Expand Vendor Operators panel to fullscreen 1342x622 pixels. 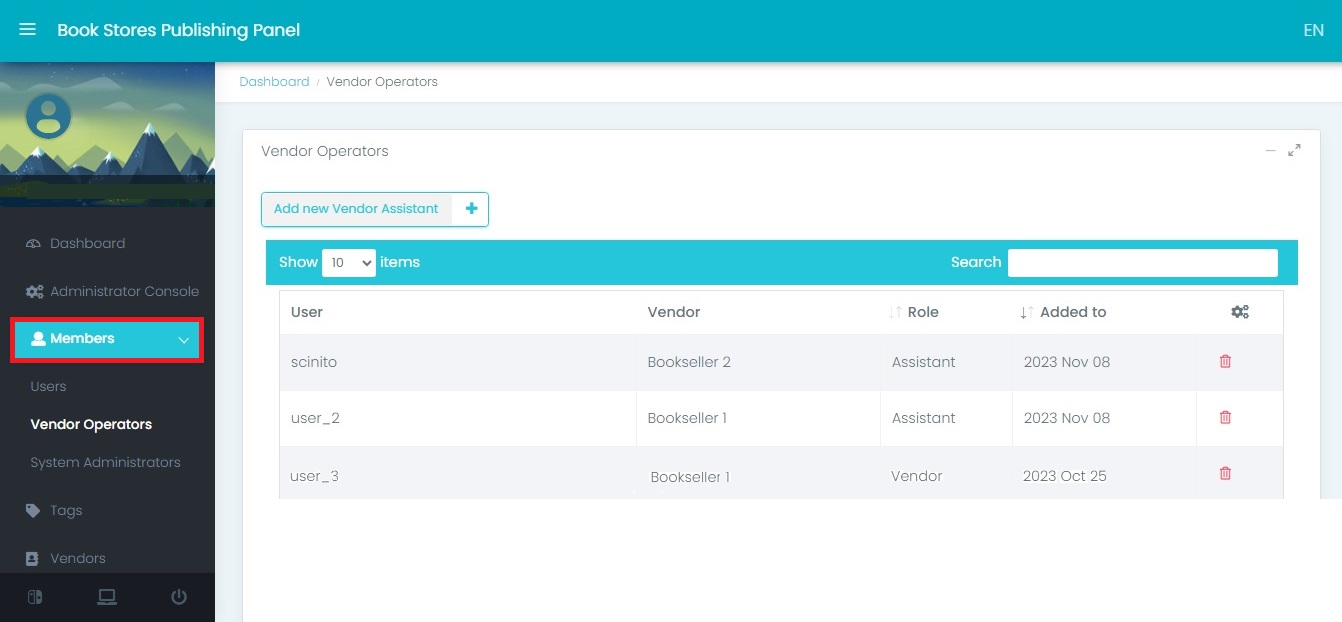click(1294, 151)
